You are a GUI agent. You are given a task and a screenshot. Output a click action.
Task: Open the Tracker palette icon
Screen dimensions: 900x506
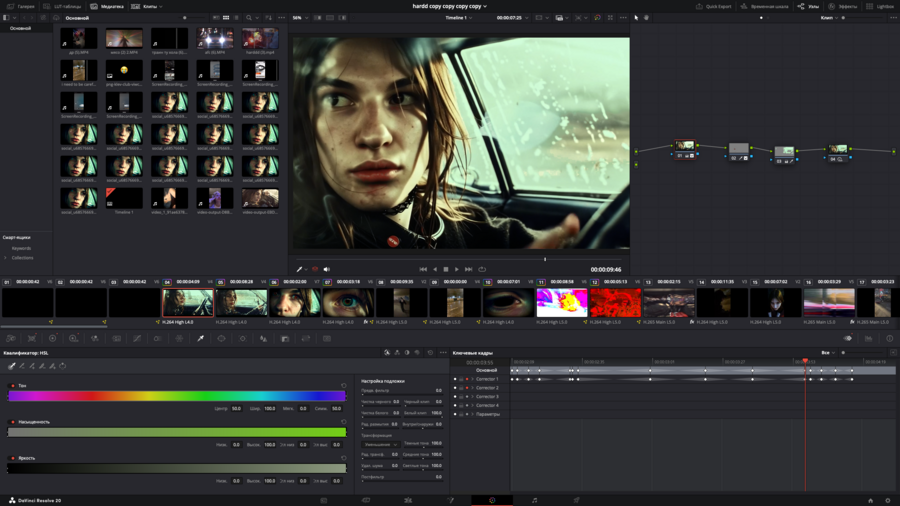(x=242, y=339)
